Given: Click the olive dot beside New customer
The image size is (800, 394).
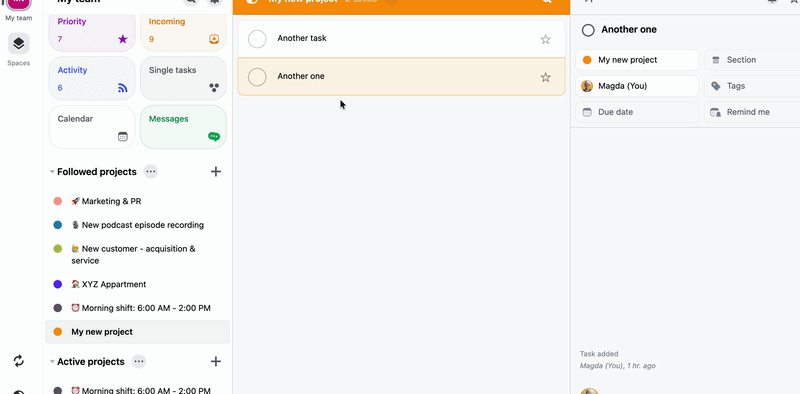Looking at the screenshot, I should tap(58, 249).
